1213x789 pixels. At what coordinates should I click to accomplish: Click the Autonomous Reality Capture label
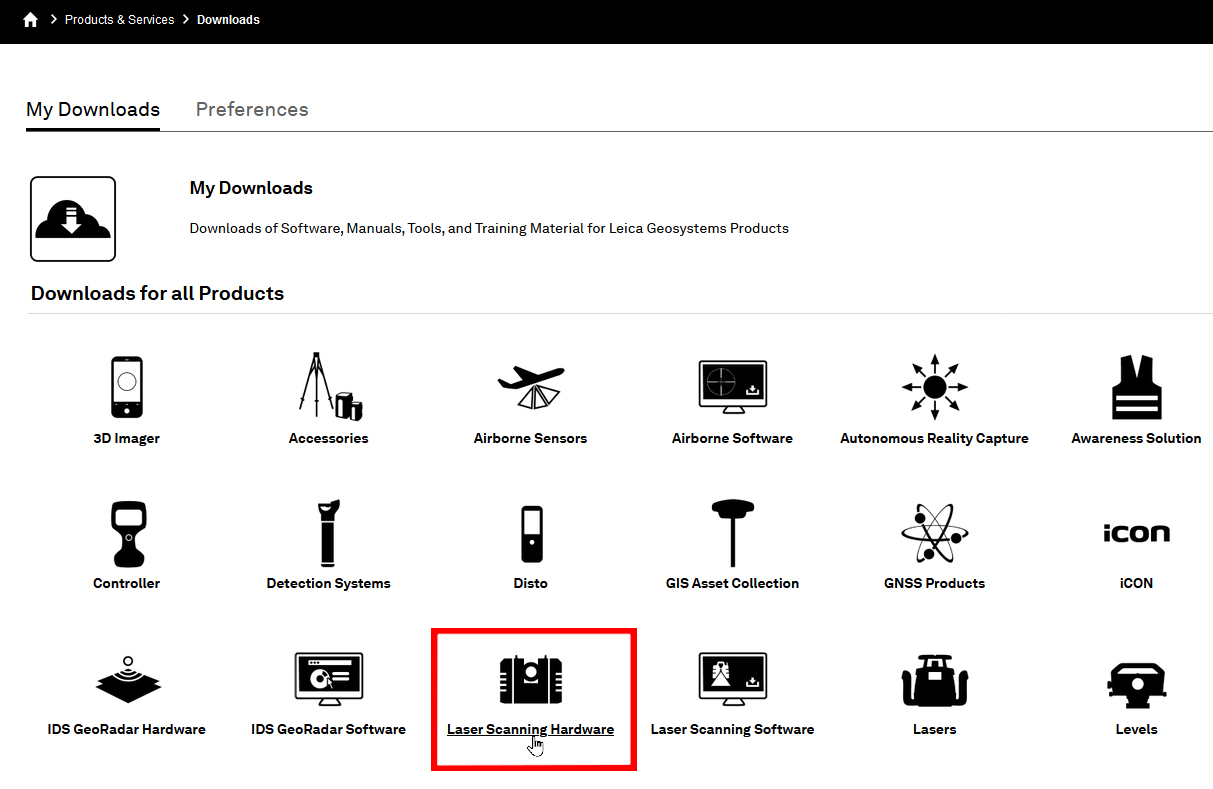[x=934, y=438]
